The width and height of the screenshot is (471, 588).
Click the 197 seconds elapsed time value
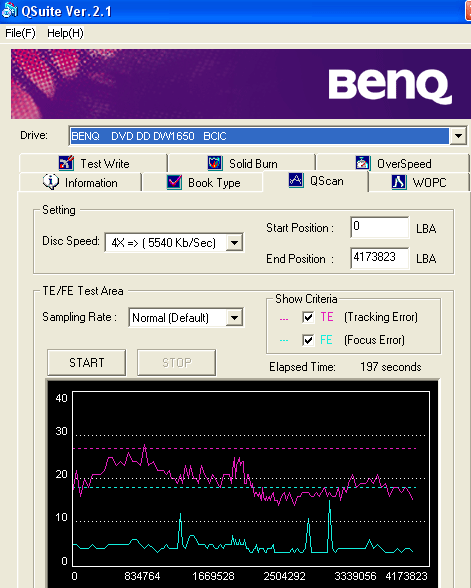[391, 367]
